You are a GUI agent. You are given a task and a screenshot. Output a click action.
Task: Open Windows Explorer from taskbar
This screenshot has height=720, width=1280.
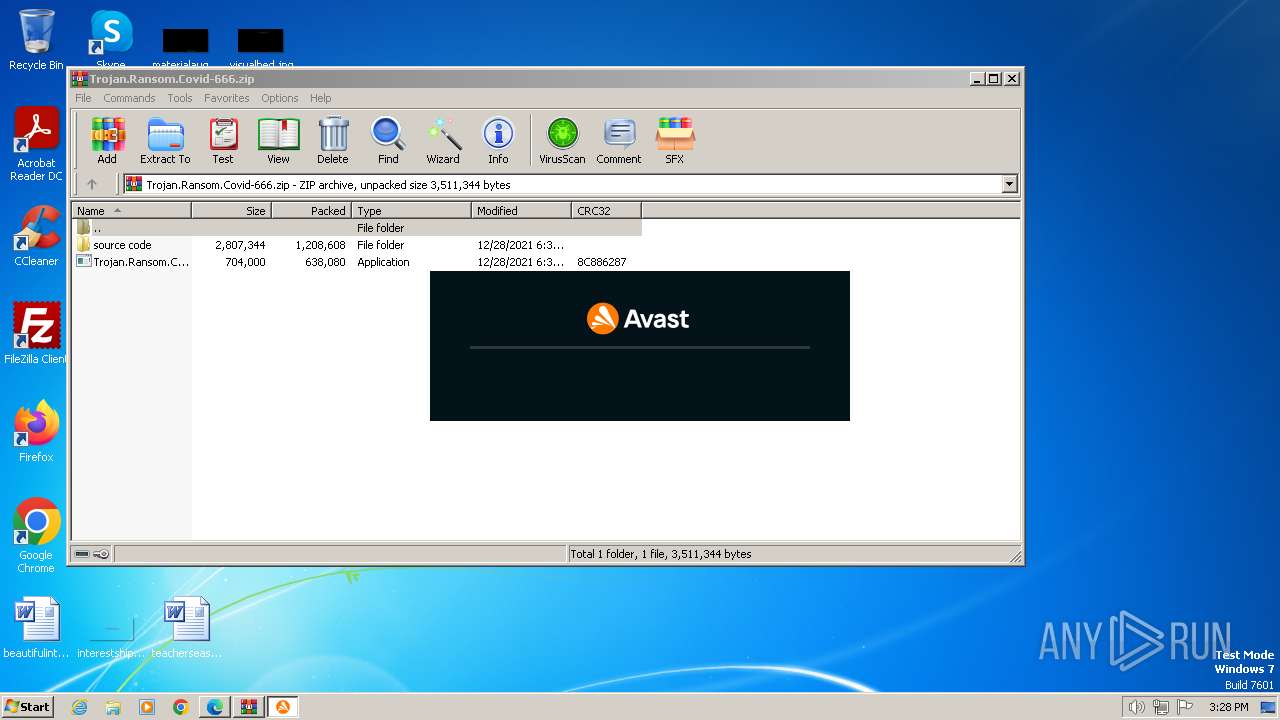[113, 707]
